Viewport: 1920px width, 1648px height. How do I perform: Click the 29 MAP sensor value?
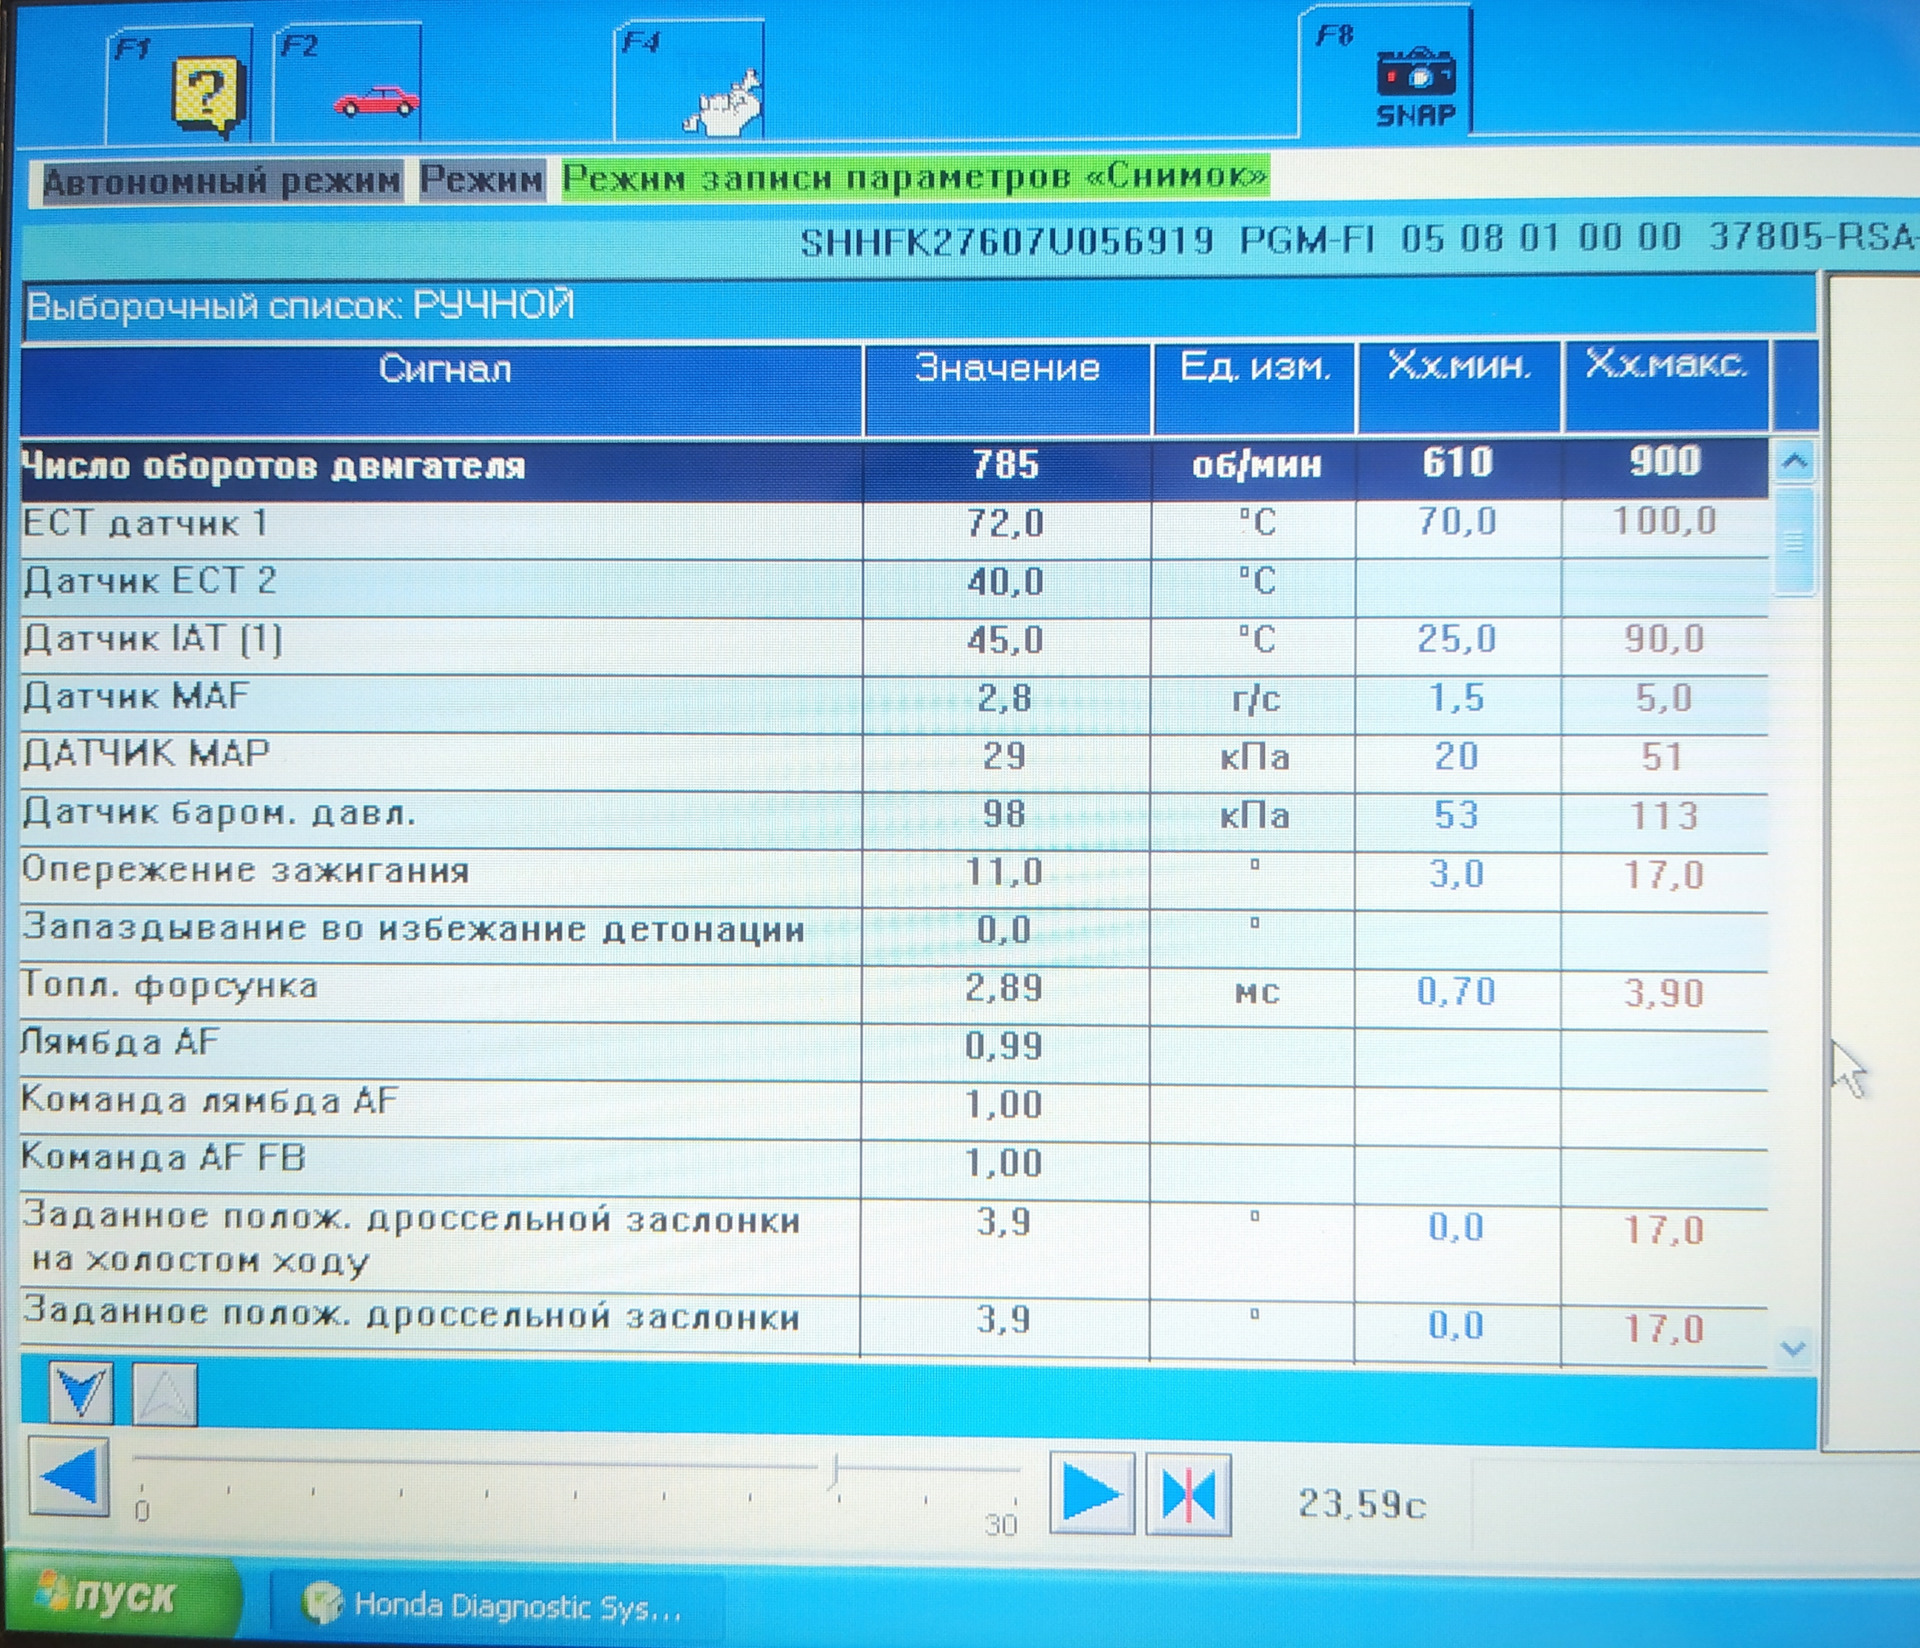[1004, 756]
